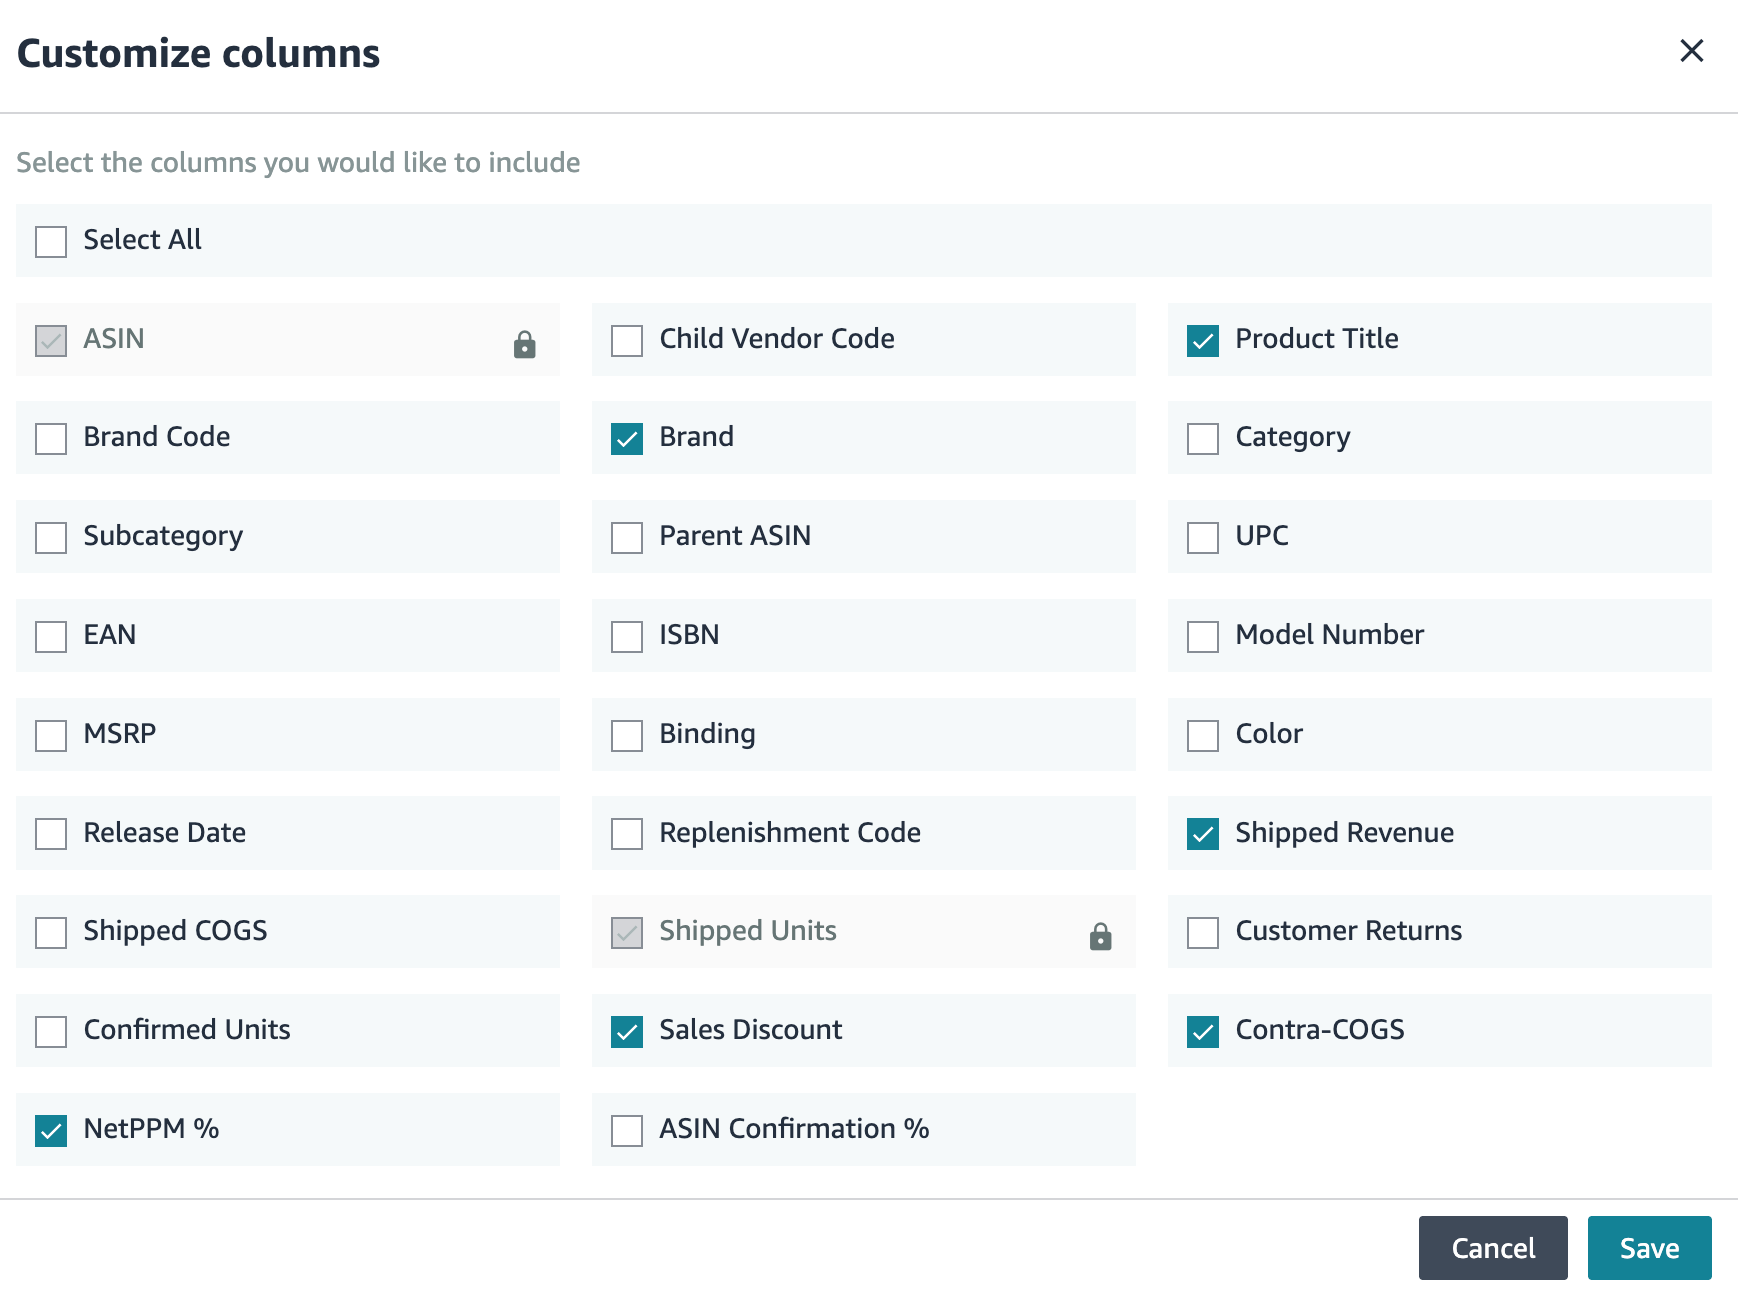This screenshot has height=1290, width=1738.
Task: Uncheck the NetPPM % column
Action: [x=50, y=1130]
